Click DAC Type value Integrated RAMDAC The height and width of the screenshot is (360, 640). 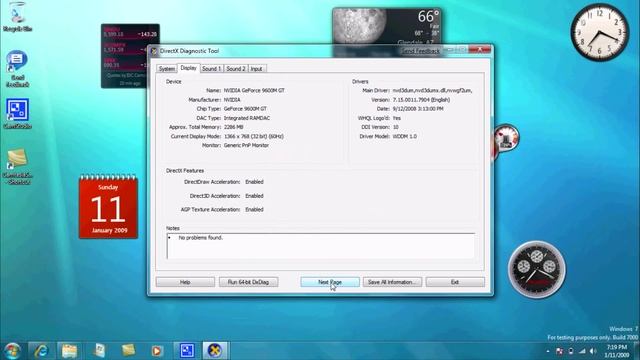(247, 118)
